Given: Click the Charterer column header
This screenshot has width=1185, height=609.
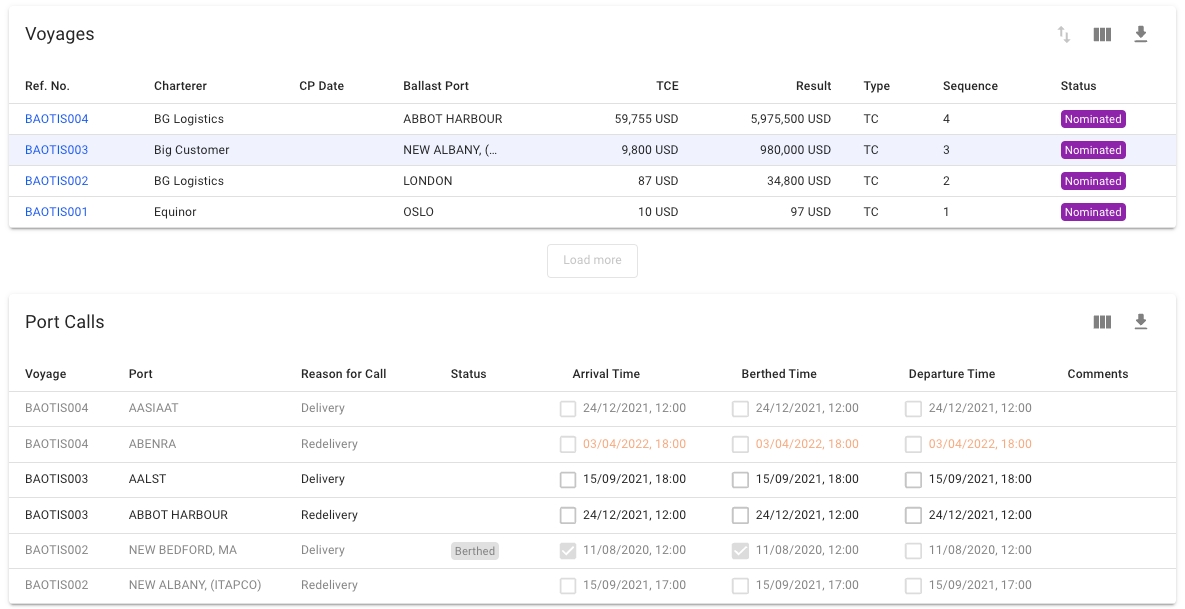Looking at the screenshot, I should 180,86.
